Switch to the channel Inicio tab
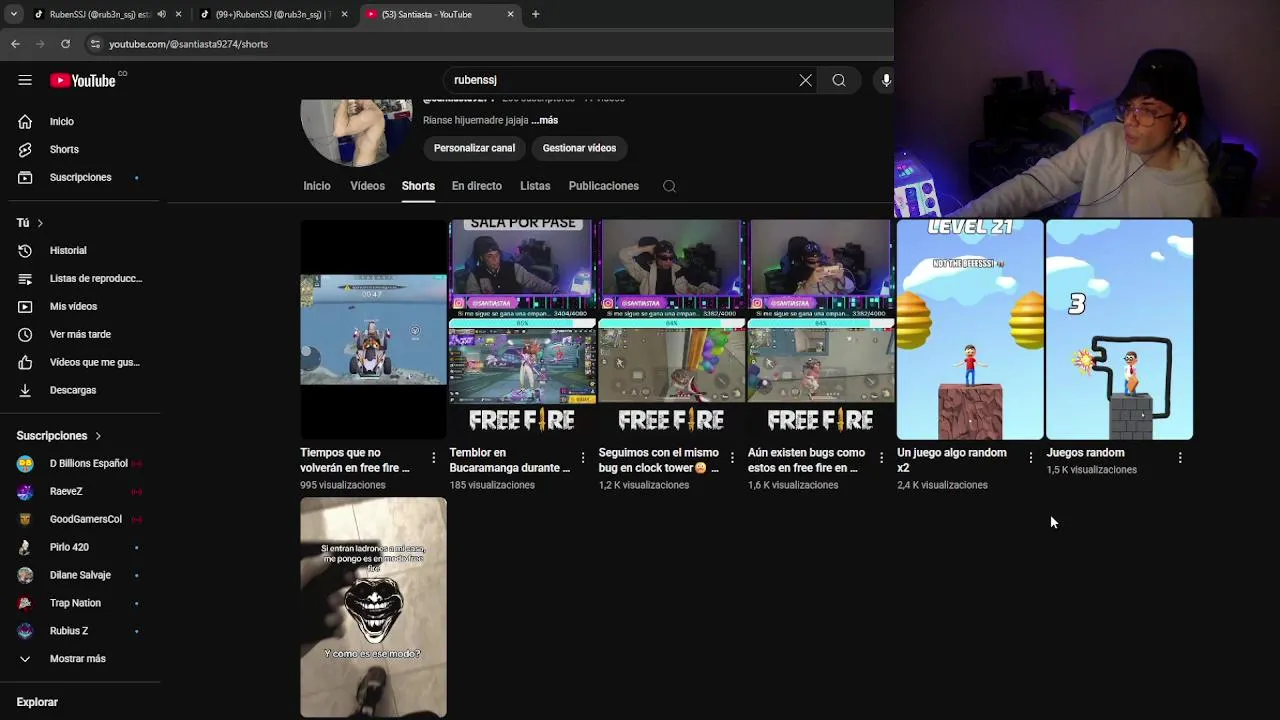The image size is (1280, 720). (x=317, y=186)
